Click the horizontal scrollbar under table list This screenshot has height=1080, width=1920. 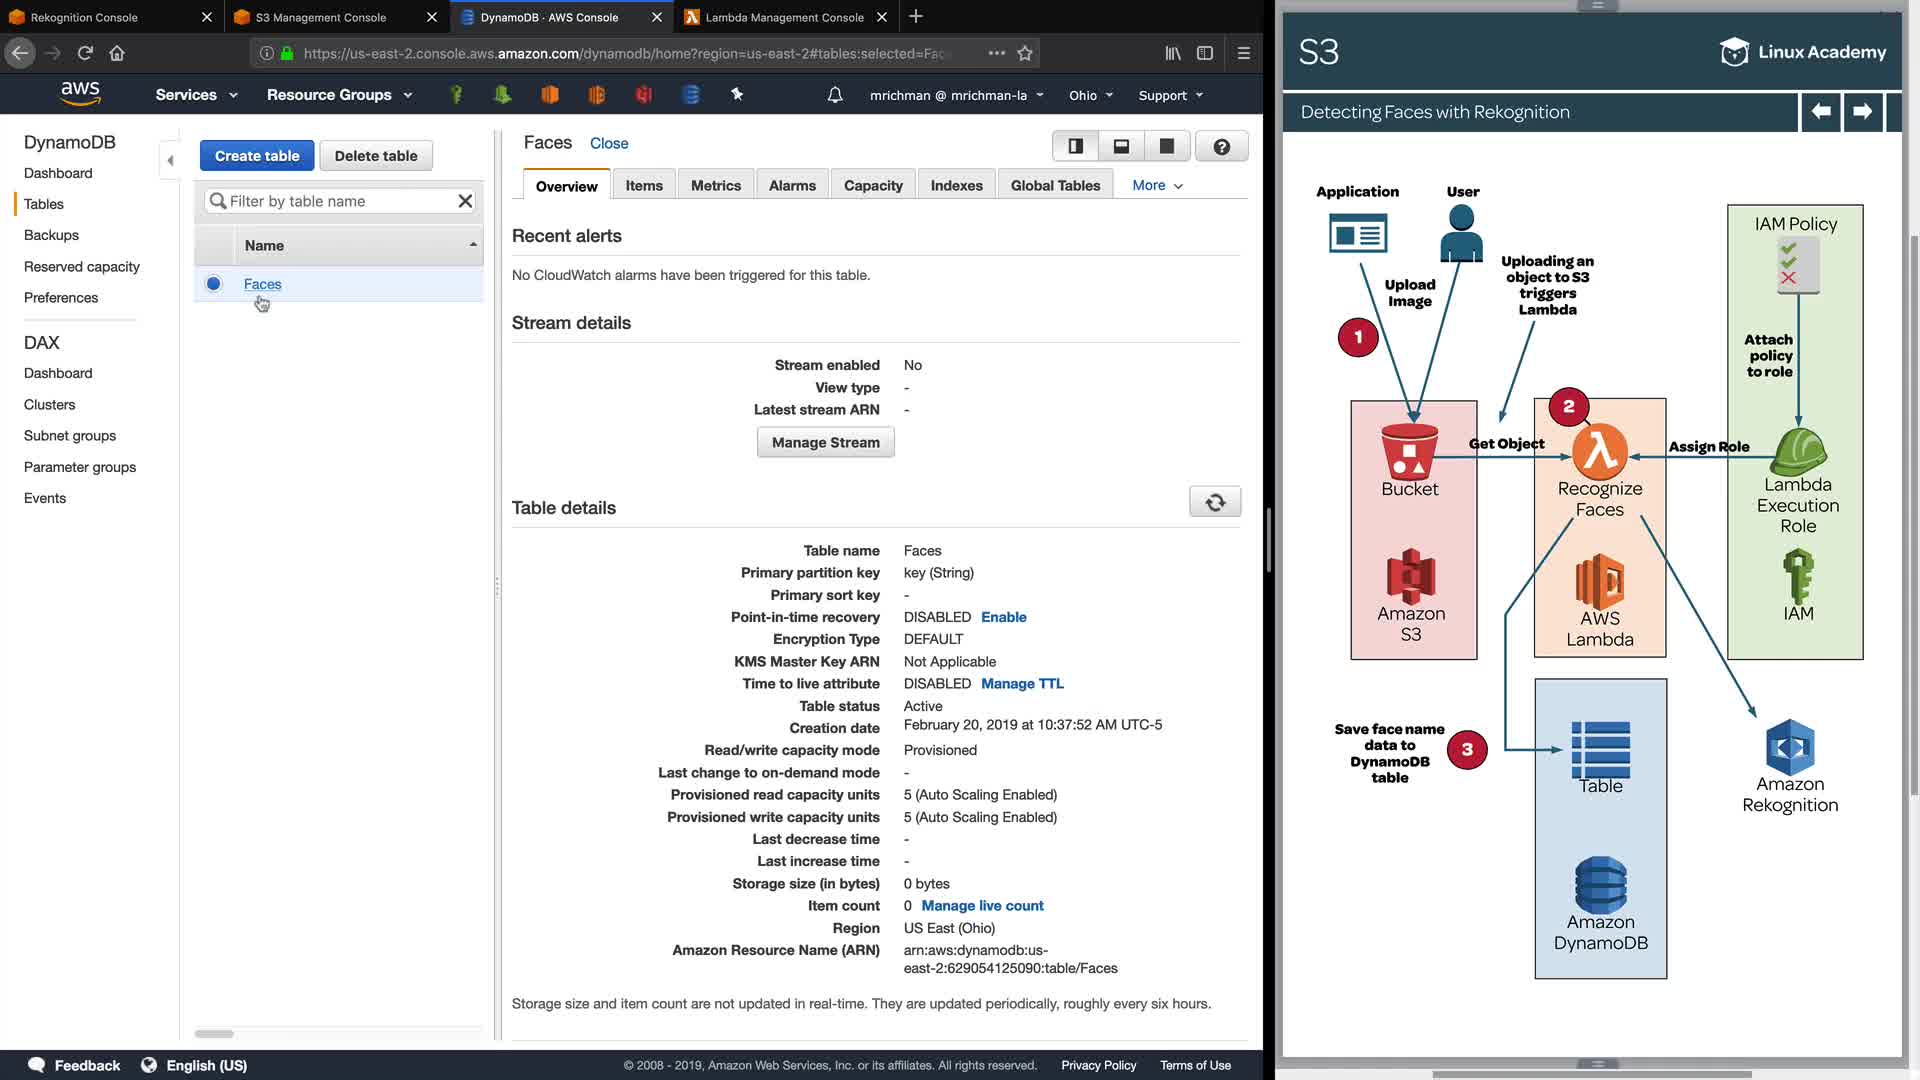point(214,1033)
